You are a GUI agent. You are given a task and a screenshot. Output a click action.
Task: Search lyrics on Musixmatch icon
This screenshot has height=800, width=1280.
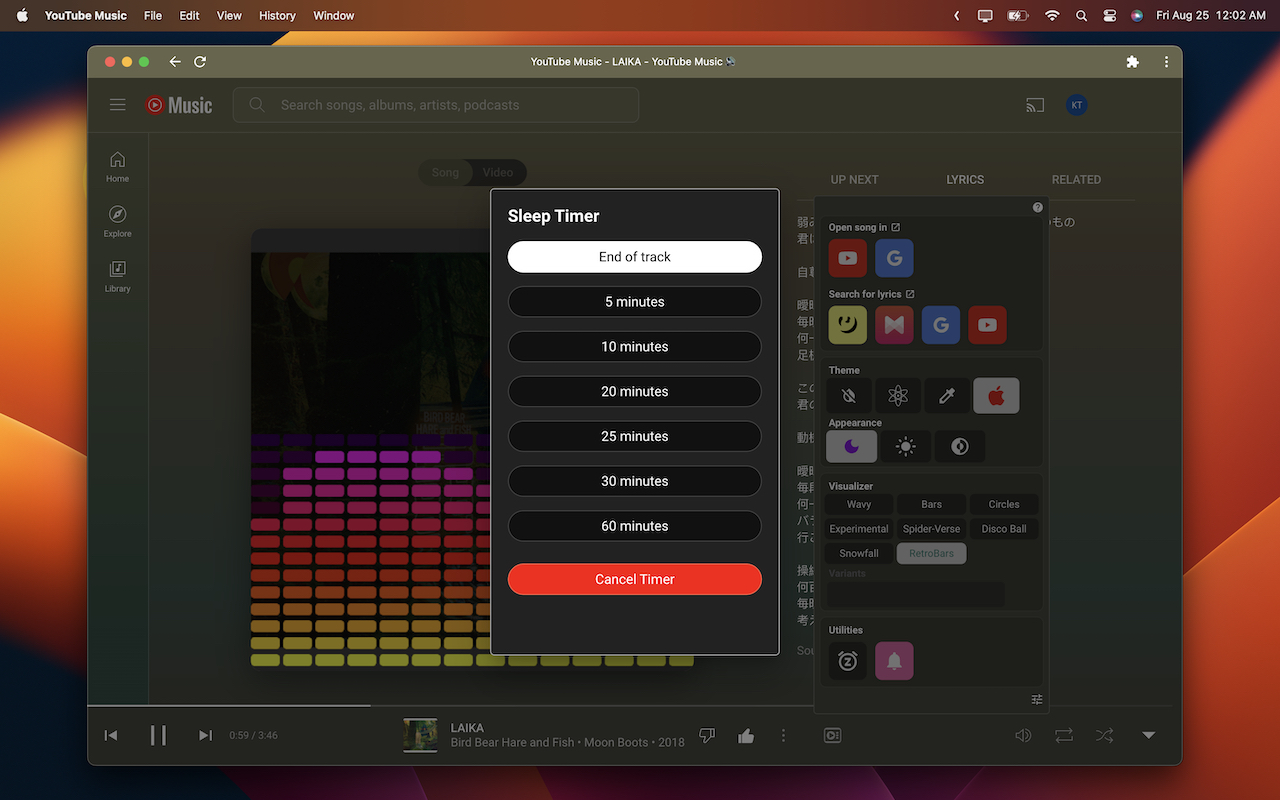894,325
